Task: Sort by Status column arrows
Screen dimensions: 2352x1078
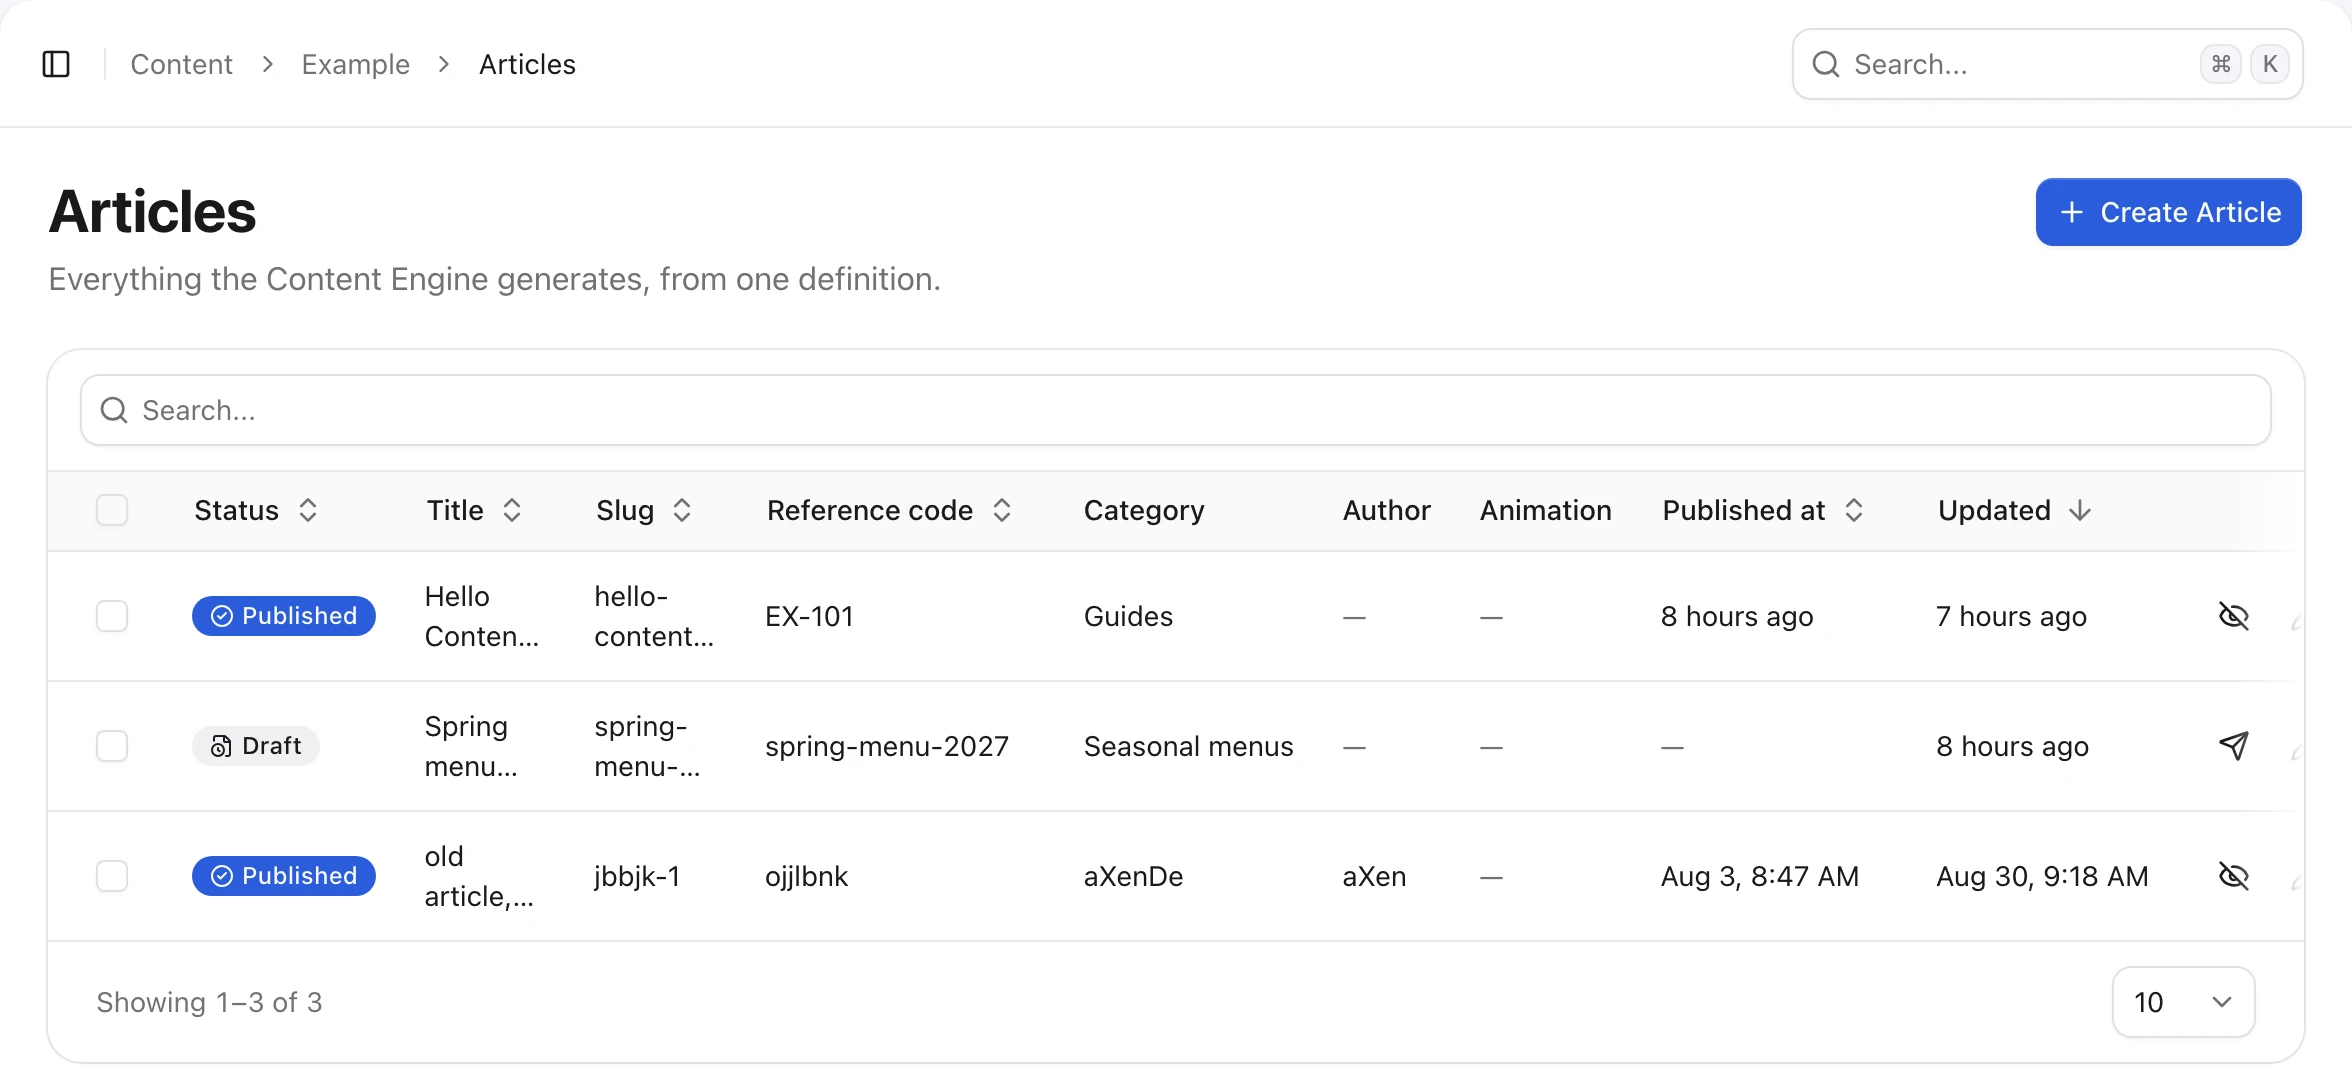Action: point(308,510)
